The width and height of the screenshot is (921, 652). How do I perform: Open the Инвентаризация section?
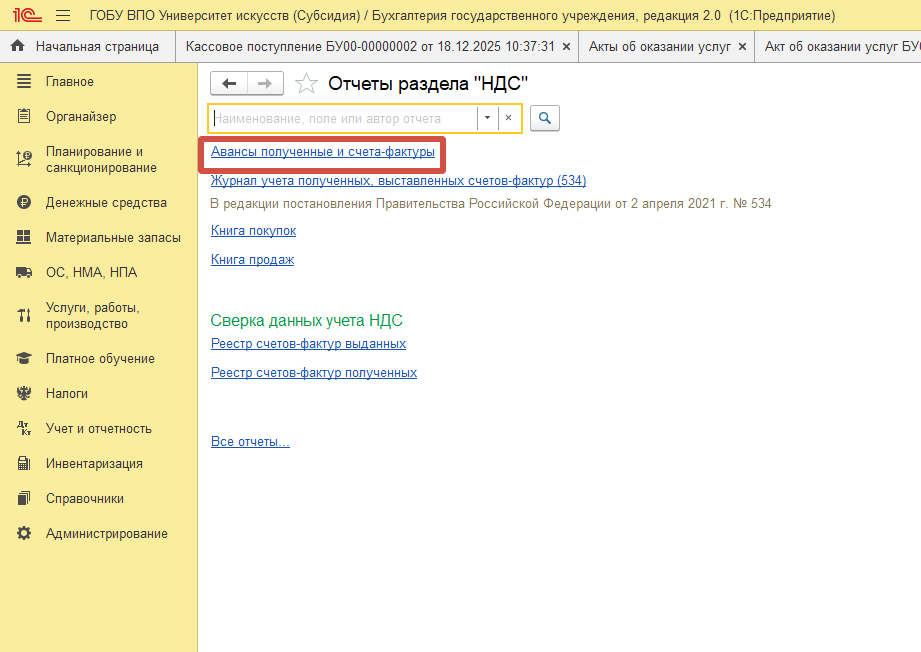point(94,463)
